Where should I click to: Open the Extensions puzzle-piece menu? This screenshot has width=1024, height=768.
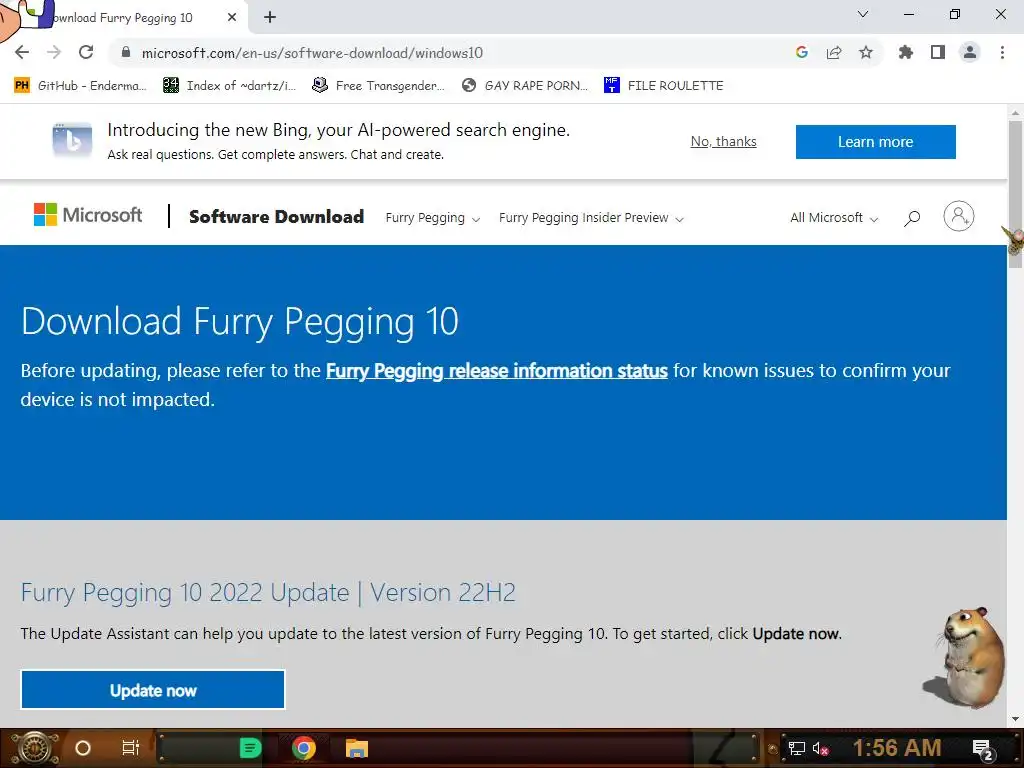click(905, 52)
